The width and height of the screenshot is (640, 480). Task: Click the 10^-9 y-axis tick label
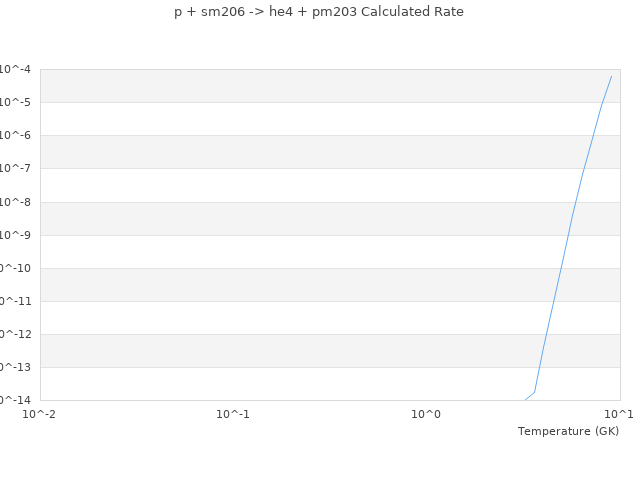[14, 235]
